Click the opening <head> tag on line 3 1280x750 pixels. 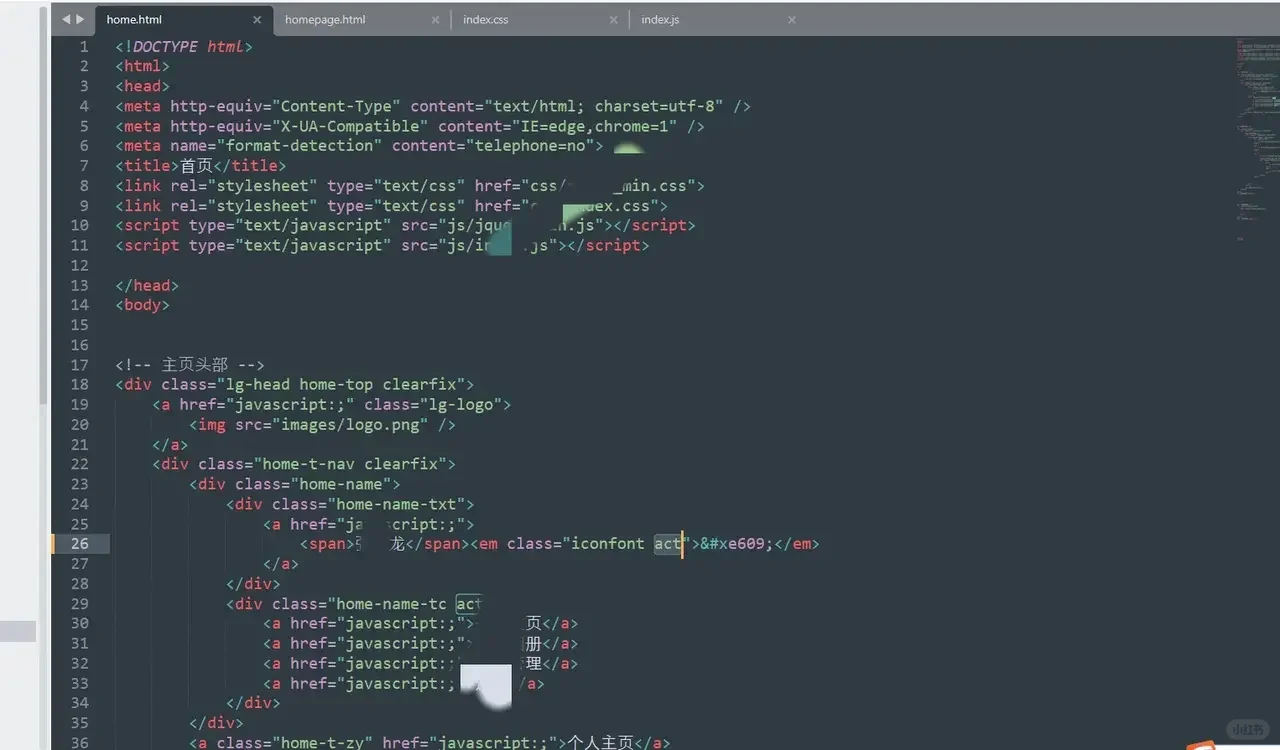[x=143, y=87]
